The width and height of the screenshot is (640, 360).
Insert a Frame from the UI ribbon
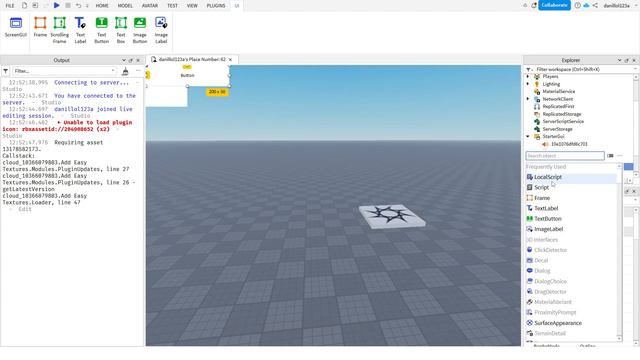click(x=40, y=27)
